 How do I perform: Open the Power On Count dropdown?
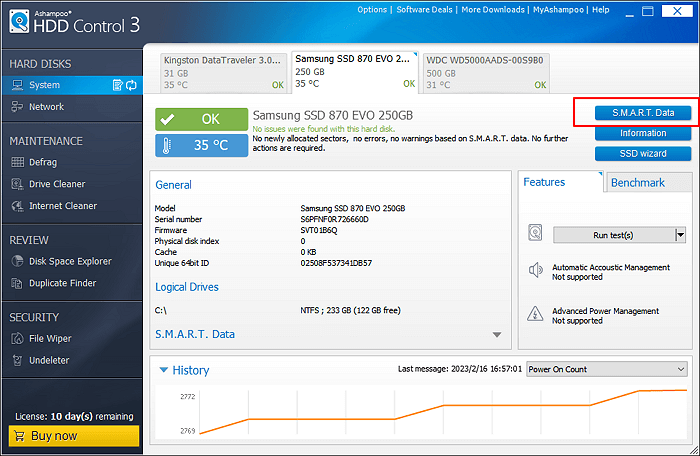click(607, 369)
